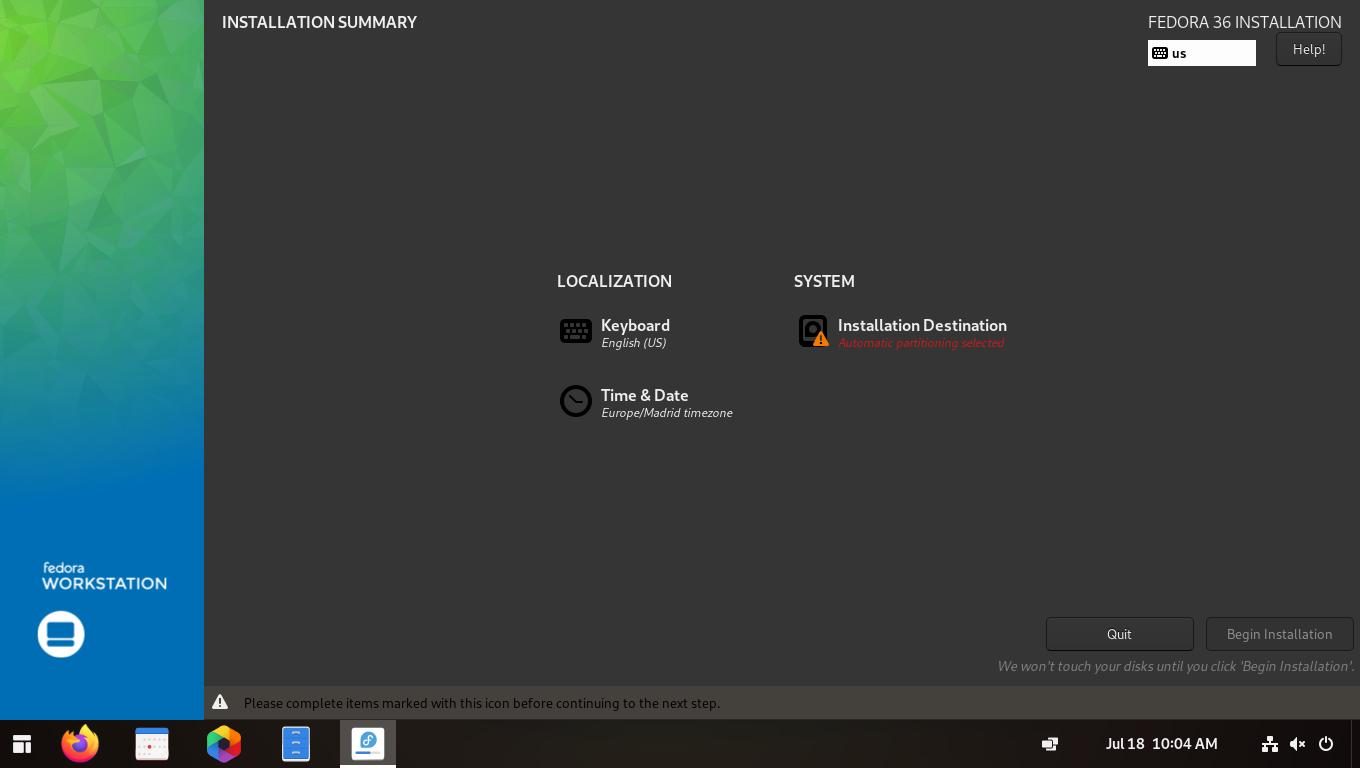Open the power menu tray icon
This screenshot has height=768, width=1360.
tap(1326, 744)
